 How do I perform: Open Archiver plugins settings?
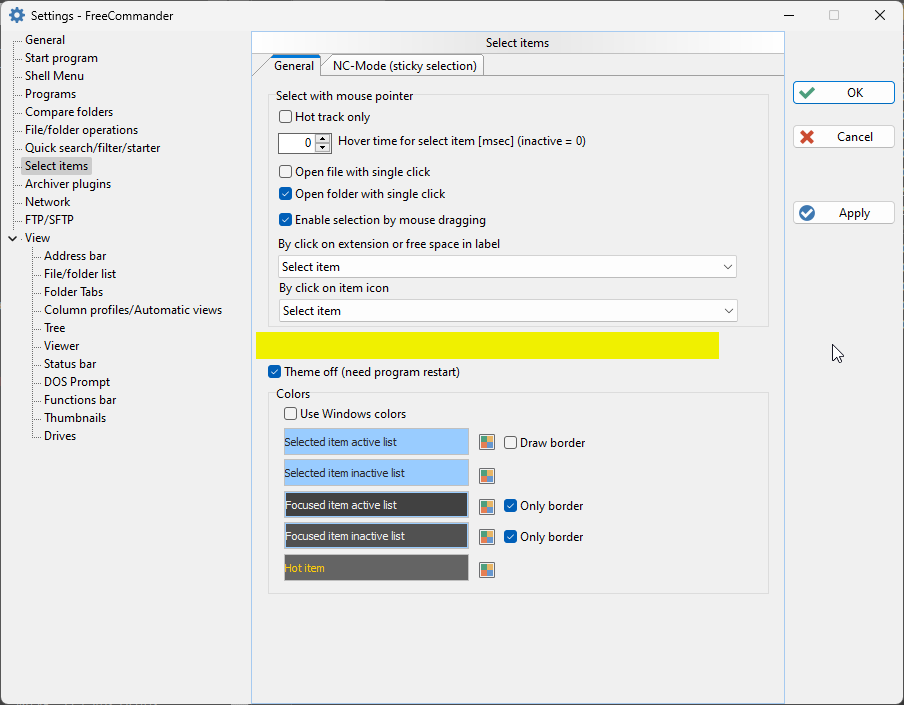(x=67, y=184)
